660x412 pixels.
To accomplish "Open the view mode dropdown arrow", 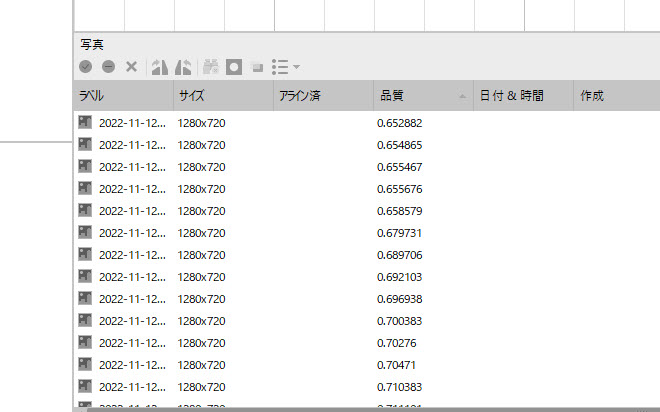I will (x=296, y=67).
